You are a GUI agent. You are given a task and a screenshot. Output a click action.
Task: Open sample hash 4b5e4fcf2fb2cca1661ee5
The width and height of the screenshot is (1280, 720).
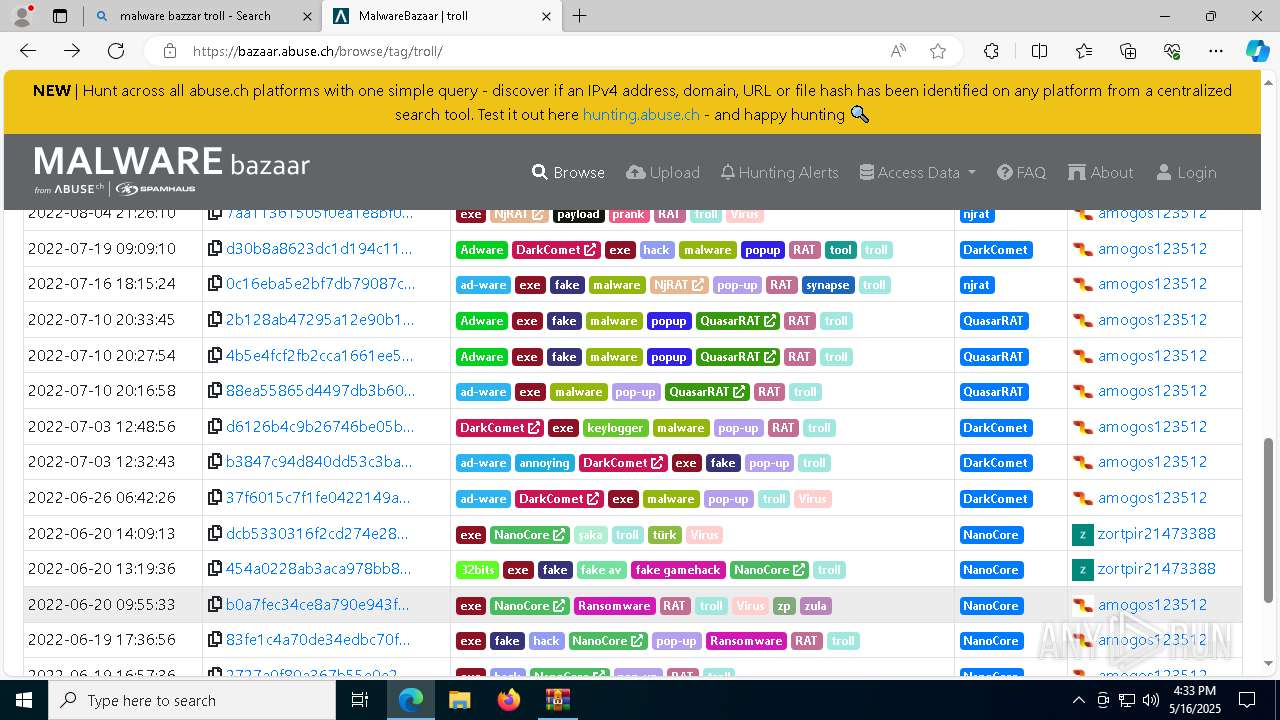(x=319, y=355)
